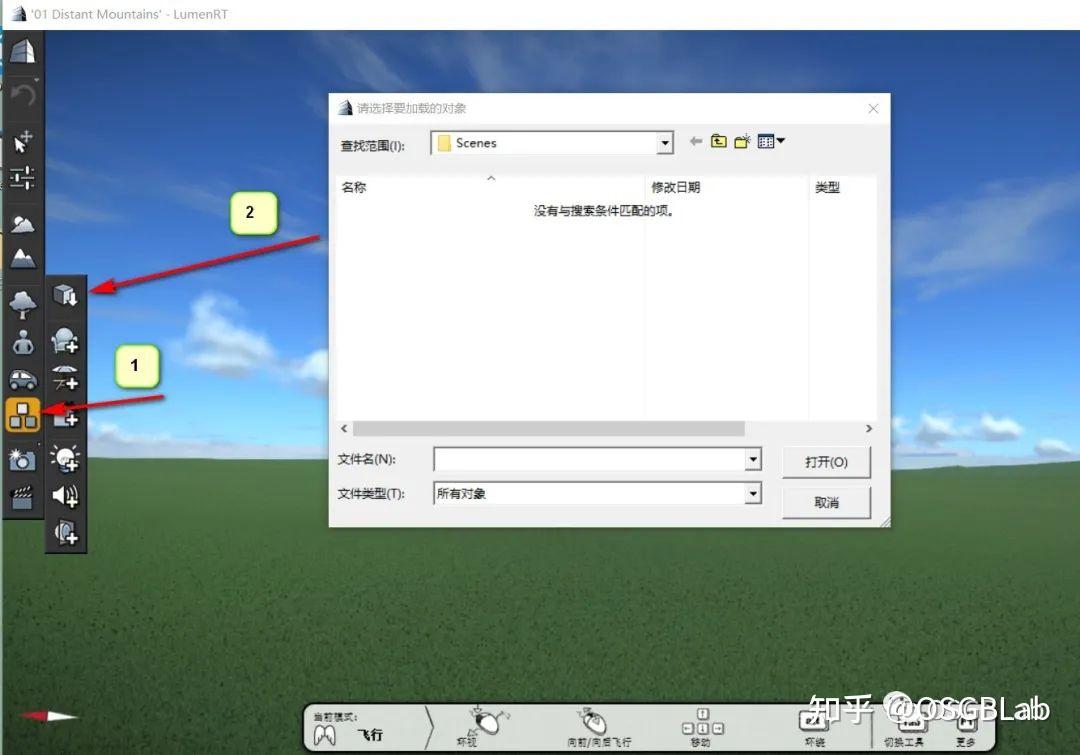Click the 取消 cancel button
The image size is (1080, 755).
click(826, 502)
